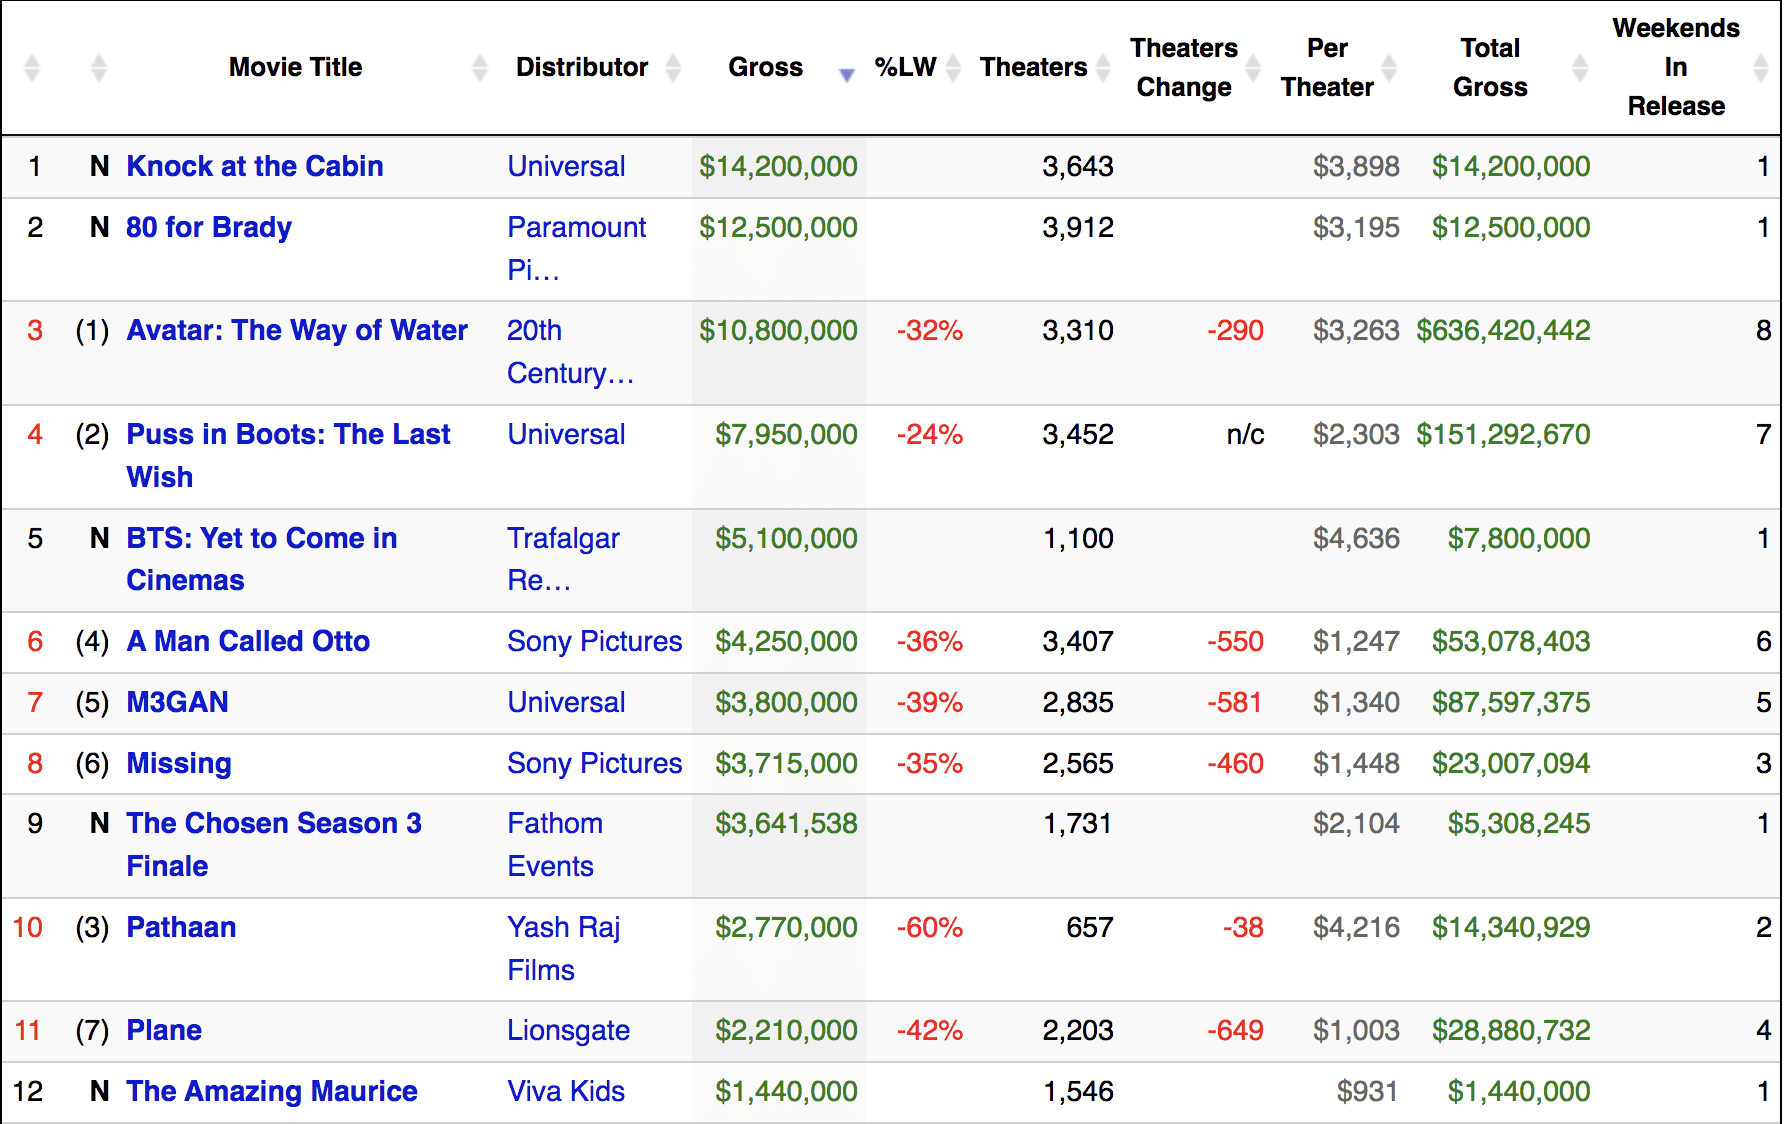The width and height of the screenshot is (1784, 1124).
Task: Open Universal distributor in M3GAN row
Action: (x=566, y=702)
